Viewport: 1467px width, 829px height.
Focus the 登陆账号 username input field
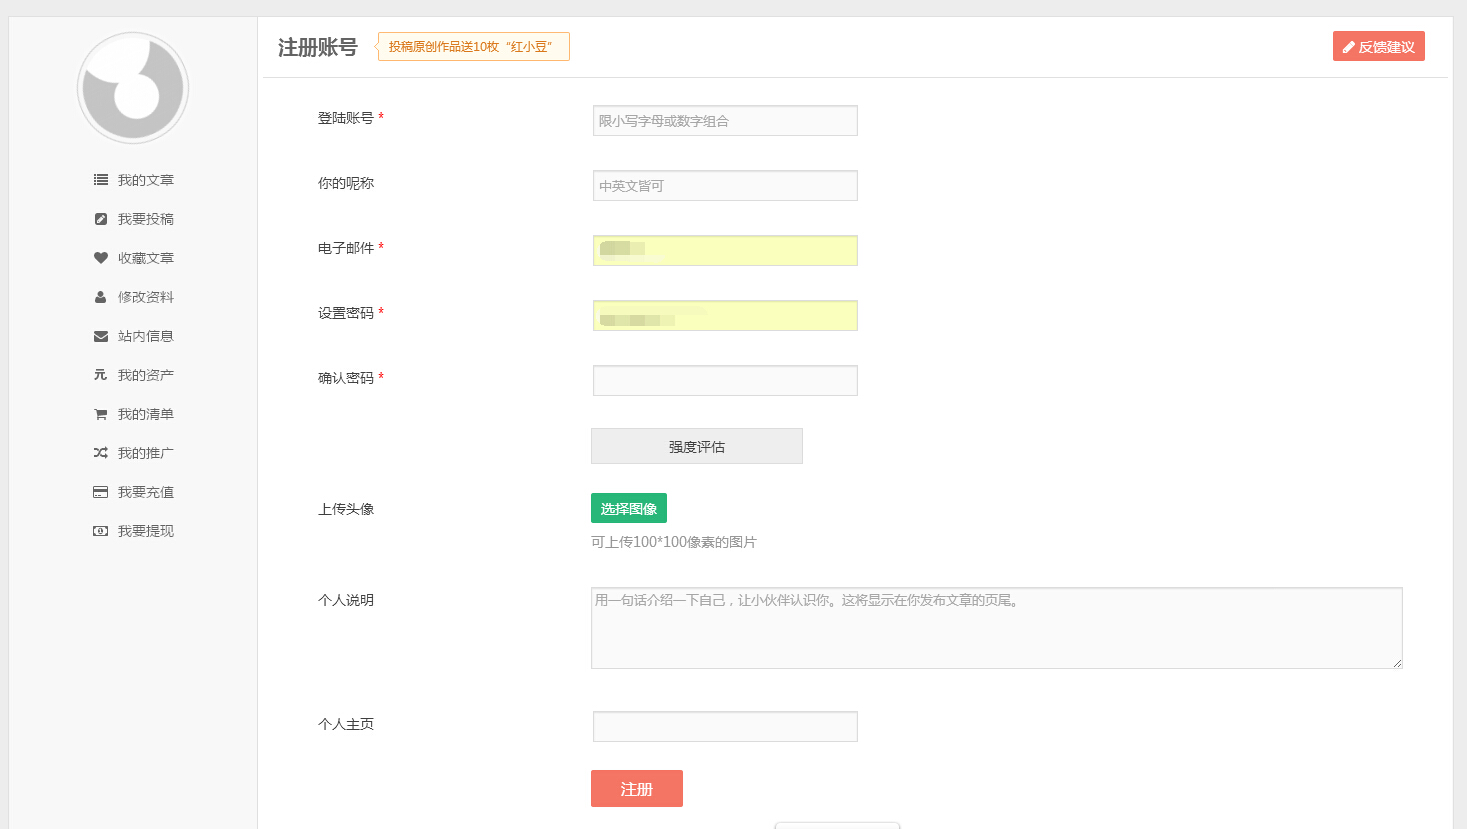[x=725, y=121]
